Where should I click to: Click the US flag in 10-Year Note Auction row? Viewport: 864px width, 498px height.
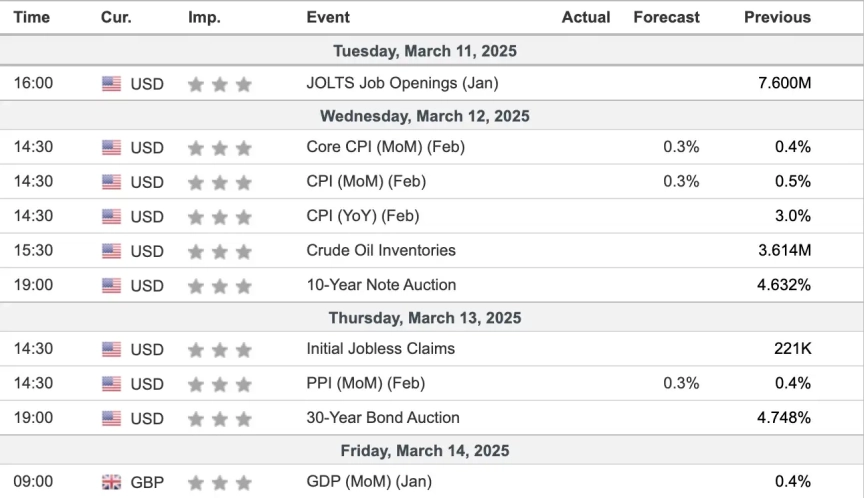(111, 286)
